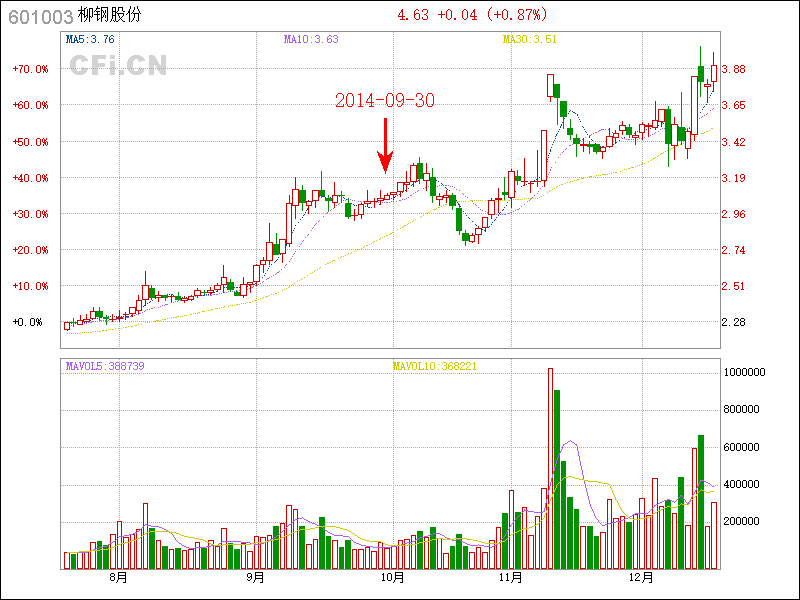Click the price change text 4.63 +0.04 (+0.87%)

(472, 15)
